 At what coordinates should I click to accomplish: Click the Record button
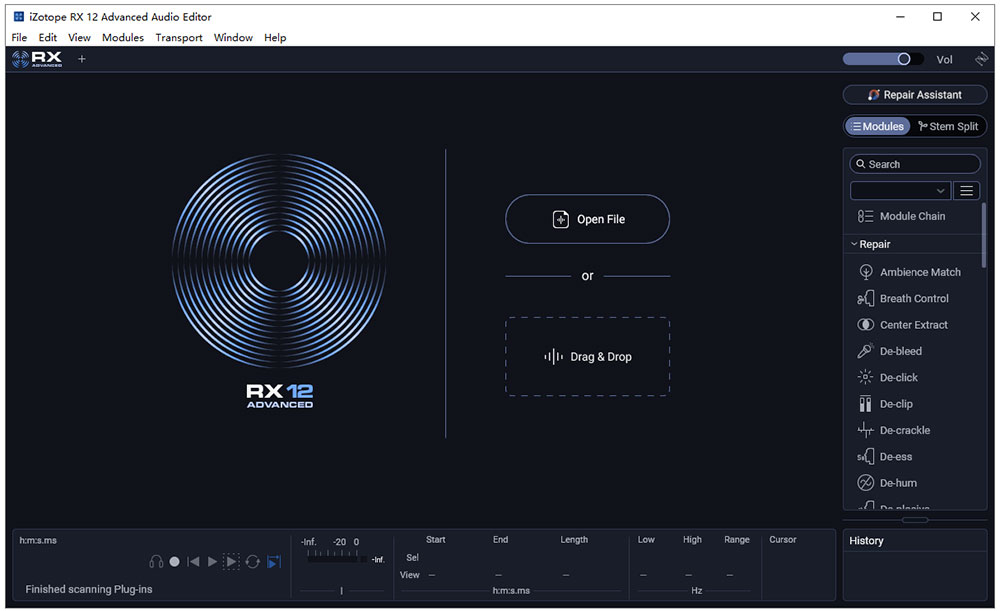click(174, 562)
